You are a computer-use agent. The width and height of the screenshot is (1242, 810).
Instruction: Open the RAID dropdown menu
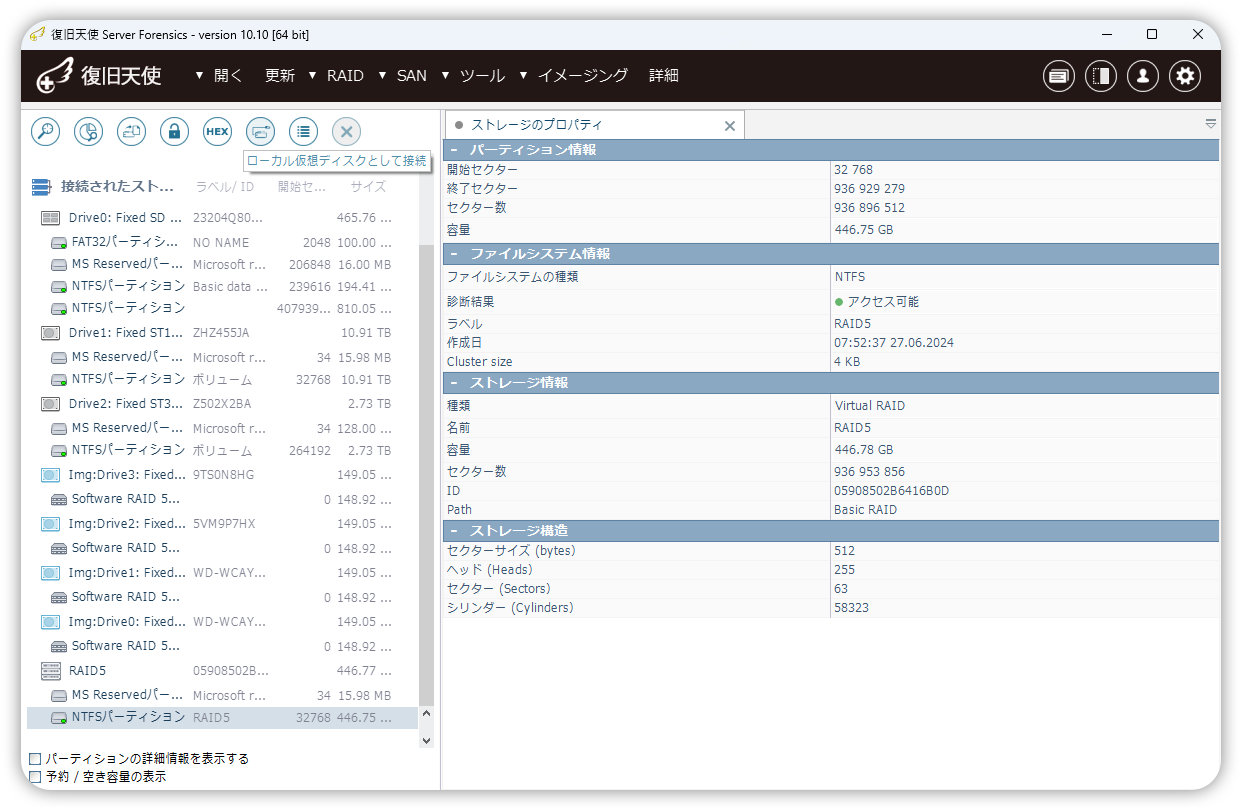coord(336,76)
